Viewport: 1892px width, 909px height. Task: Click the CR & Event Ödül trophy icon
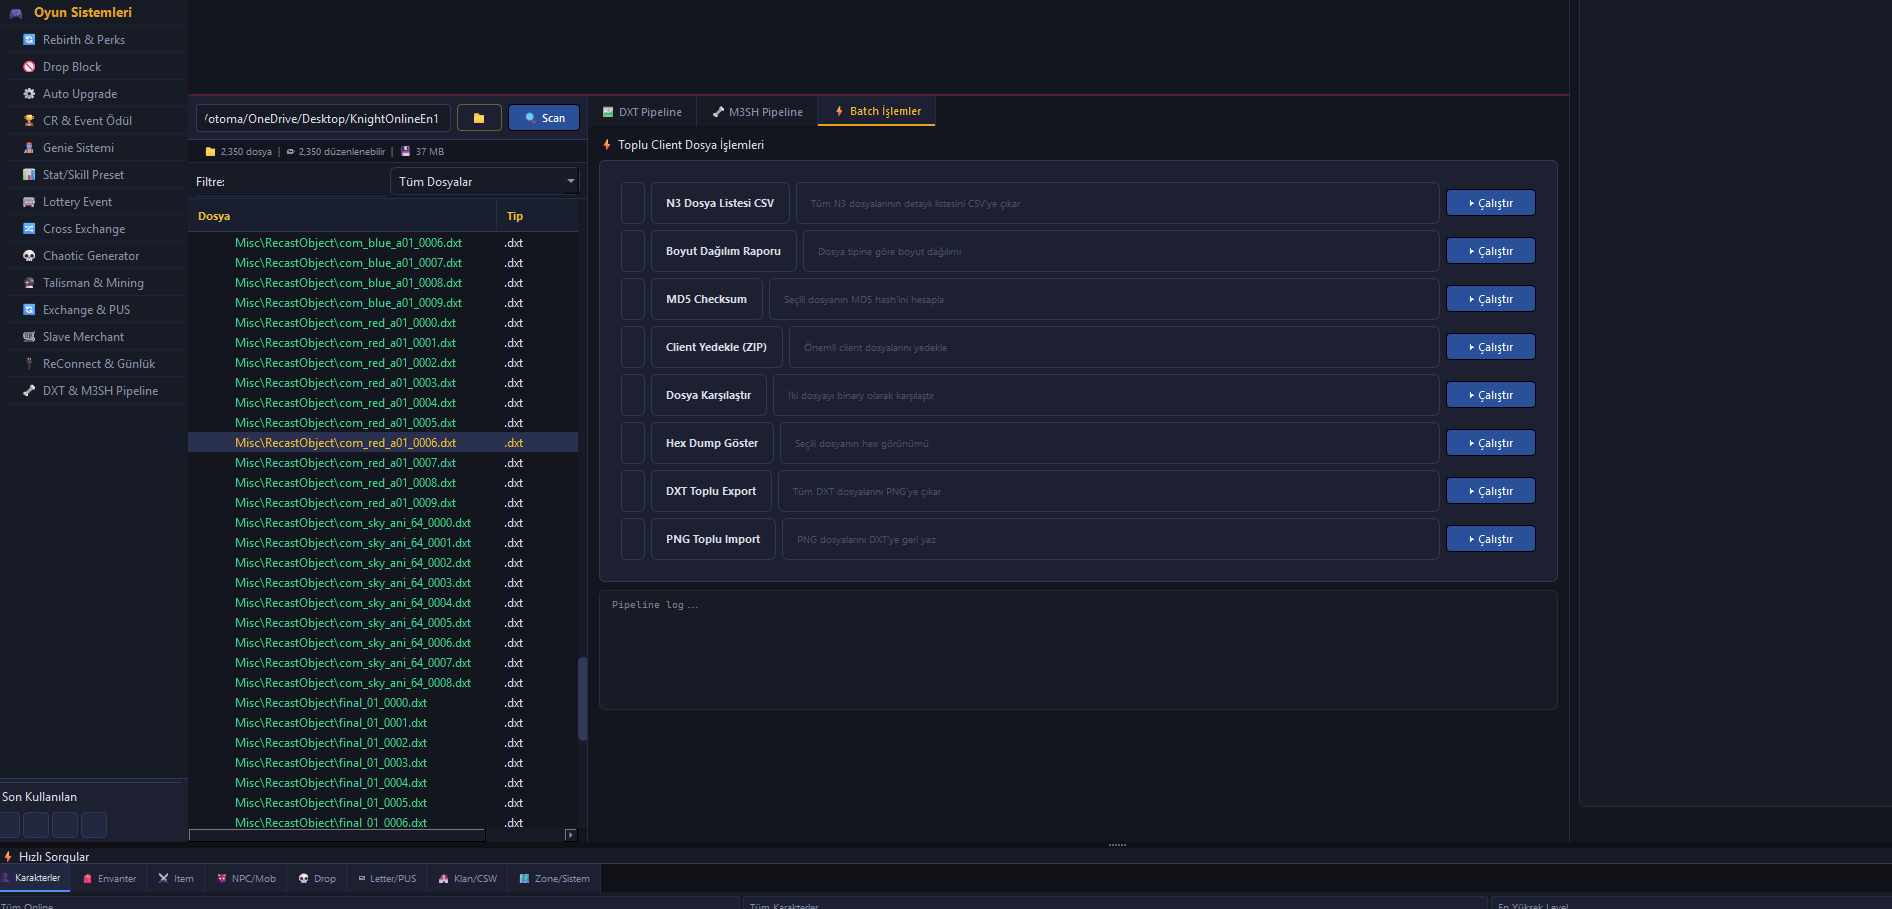(x=29, y=121)
